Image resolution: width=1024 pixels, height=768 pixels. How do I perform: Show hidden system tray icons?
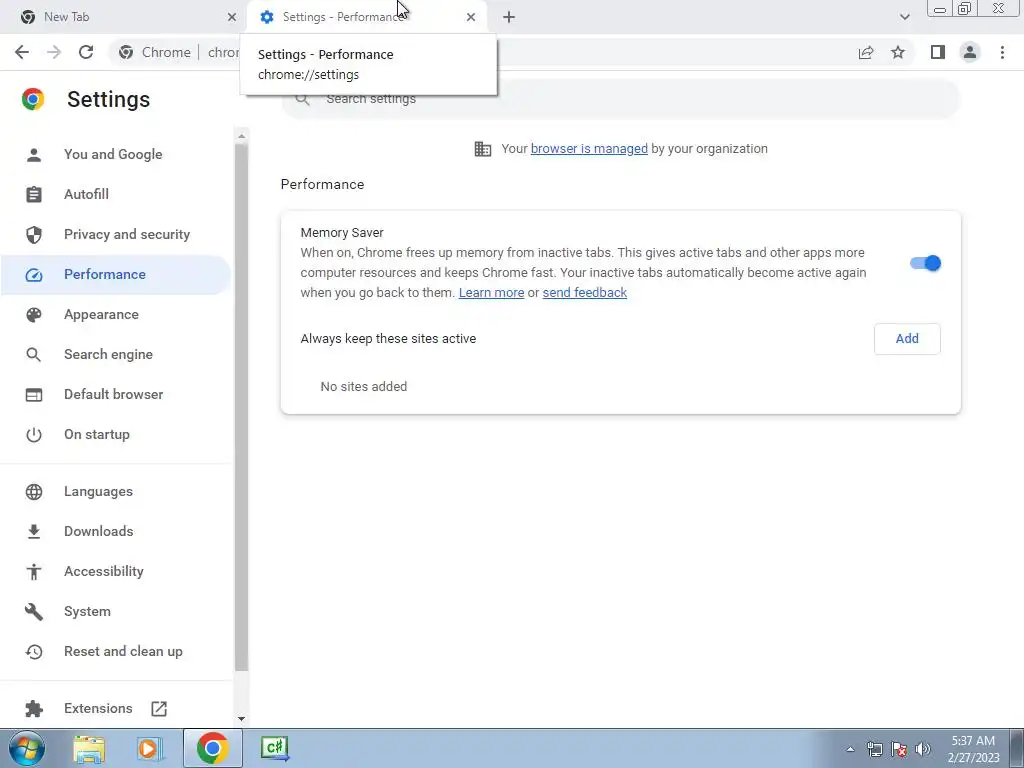tap(850, 749)
